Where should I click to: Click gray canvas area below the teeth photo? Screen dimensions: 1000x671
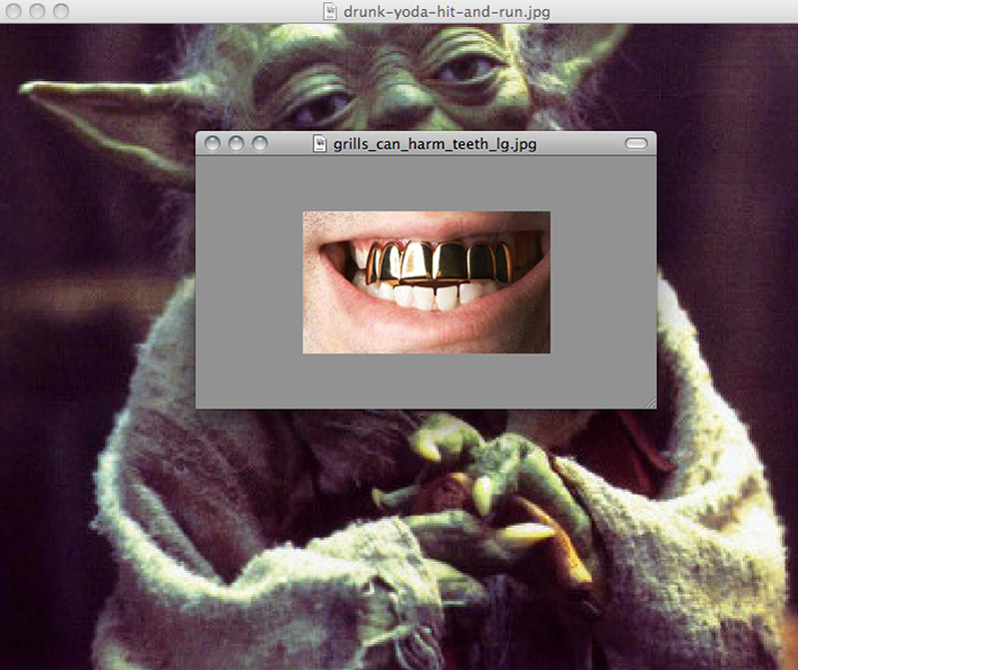point(425,380)
